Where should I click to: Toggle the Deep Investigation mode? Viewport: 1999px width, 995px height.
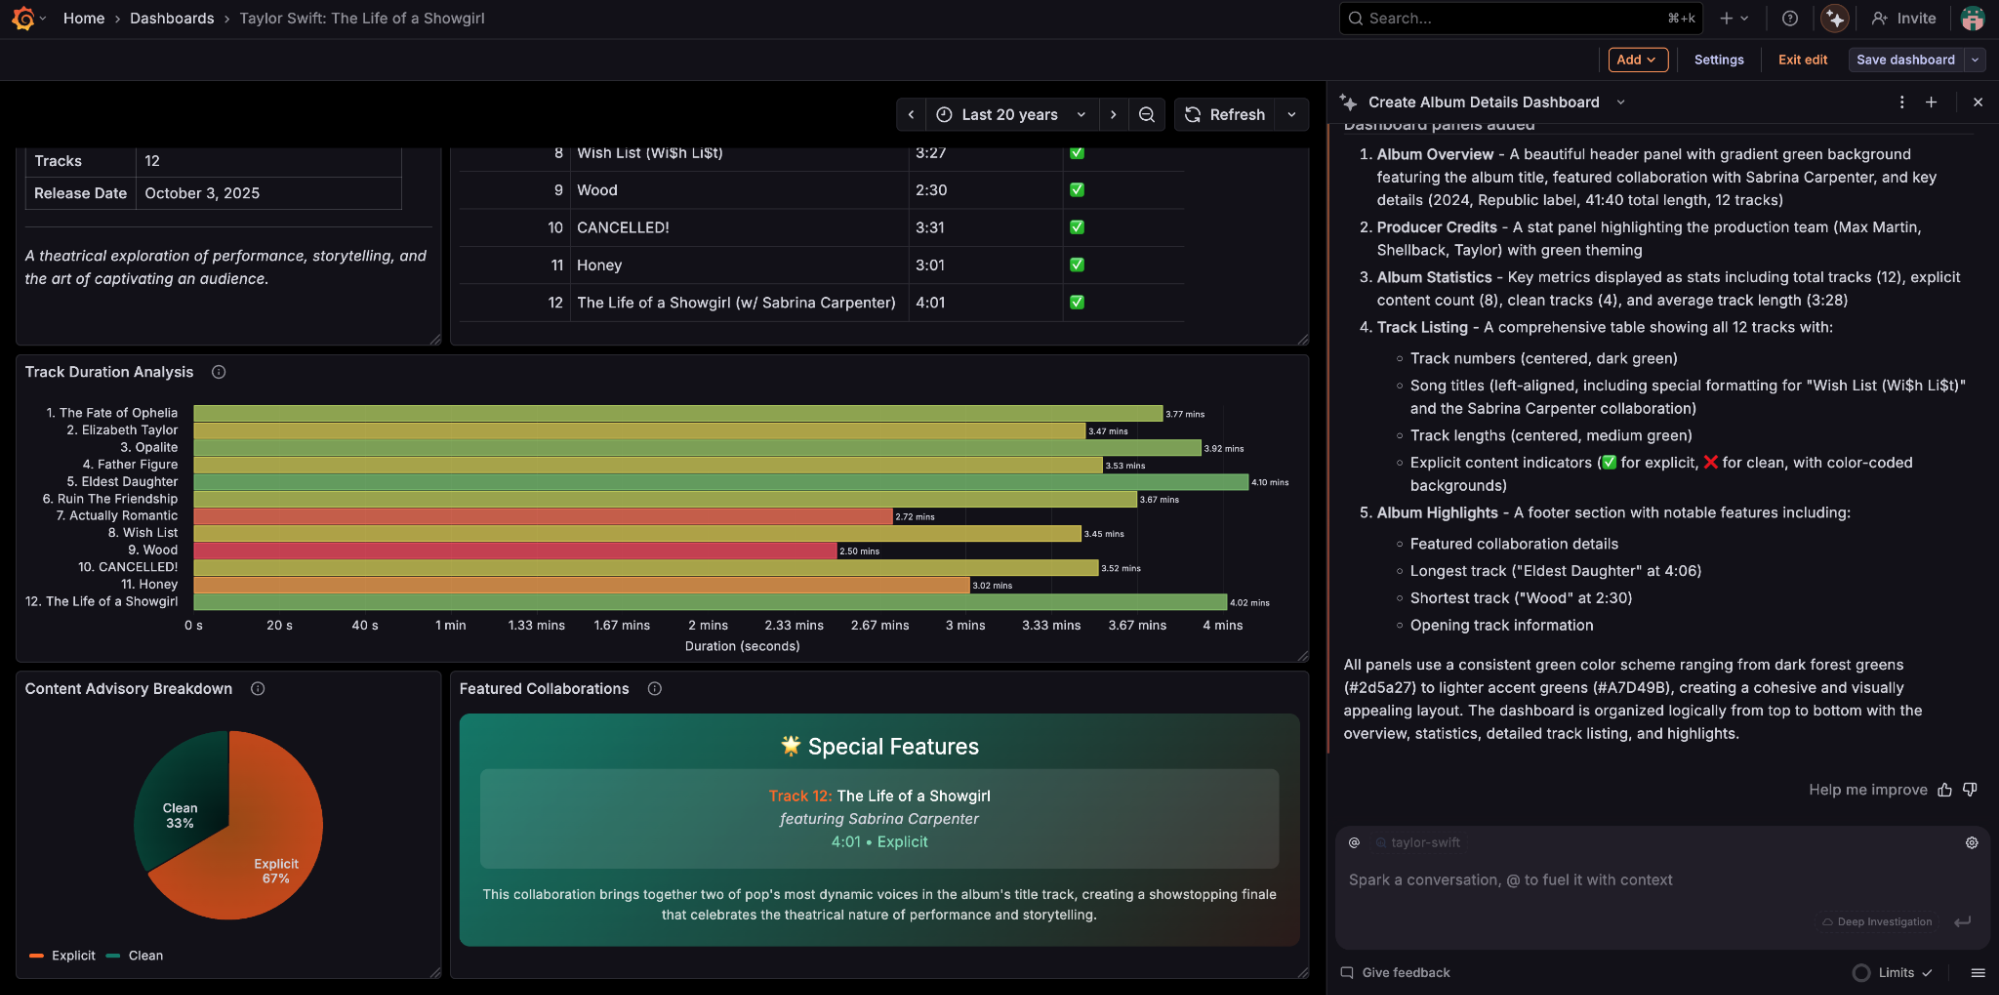click(1876, 922)
